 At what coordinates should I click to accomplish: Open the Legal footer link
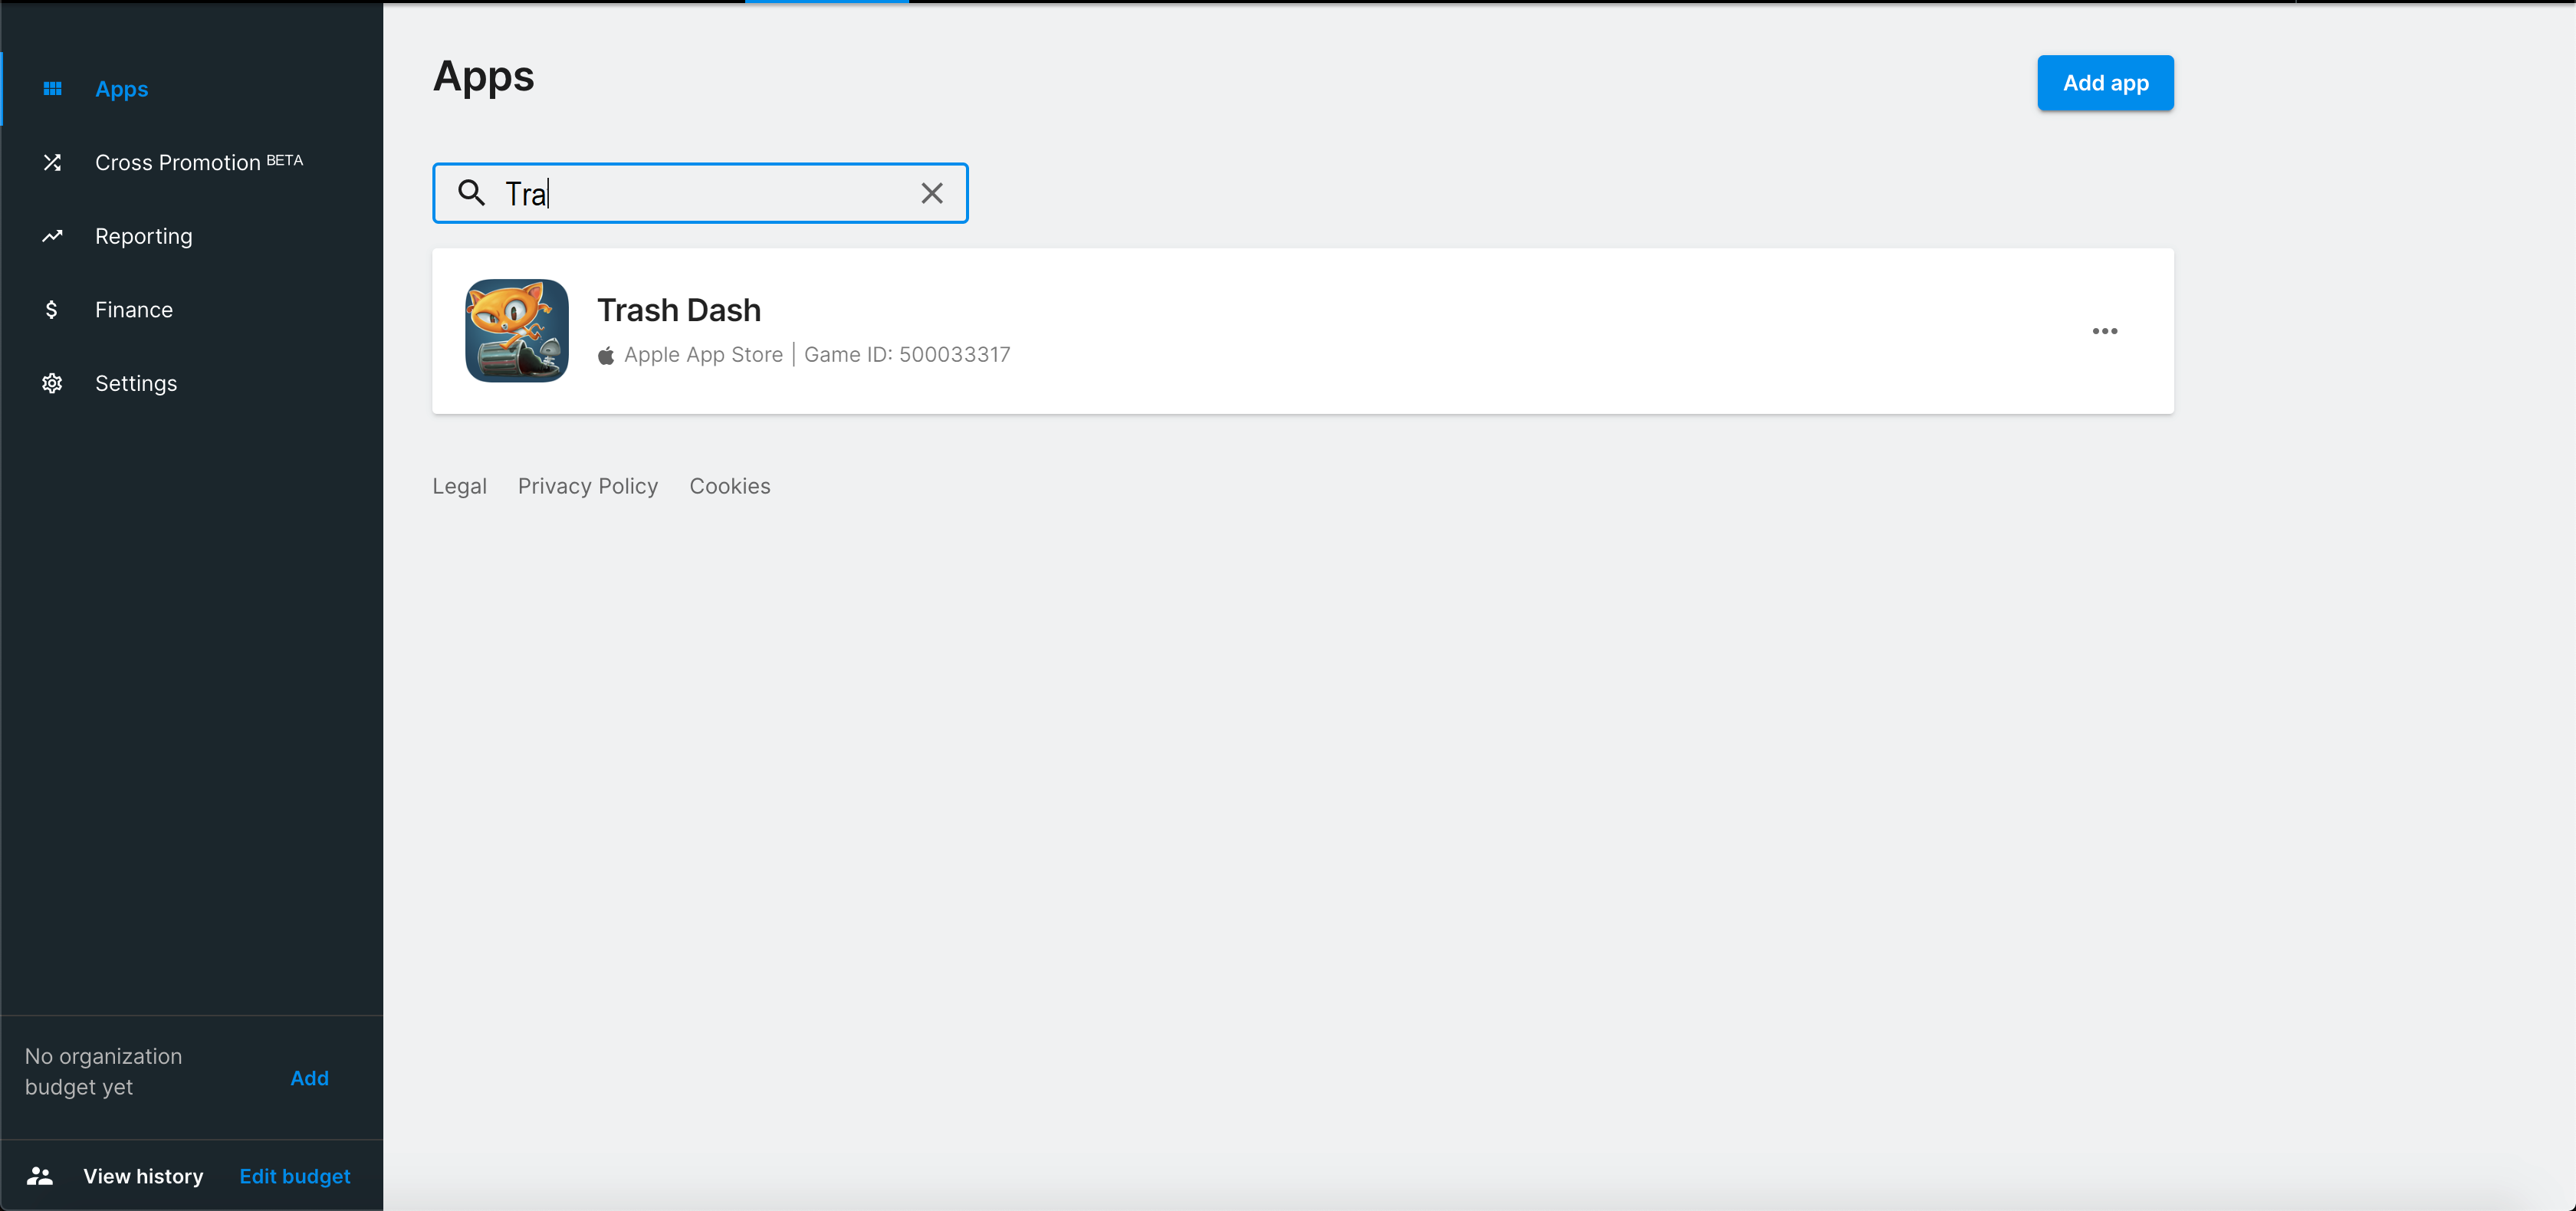pos(459,486)
